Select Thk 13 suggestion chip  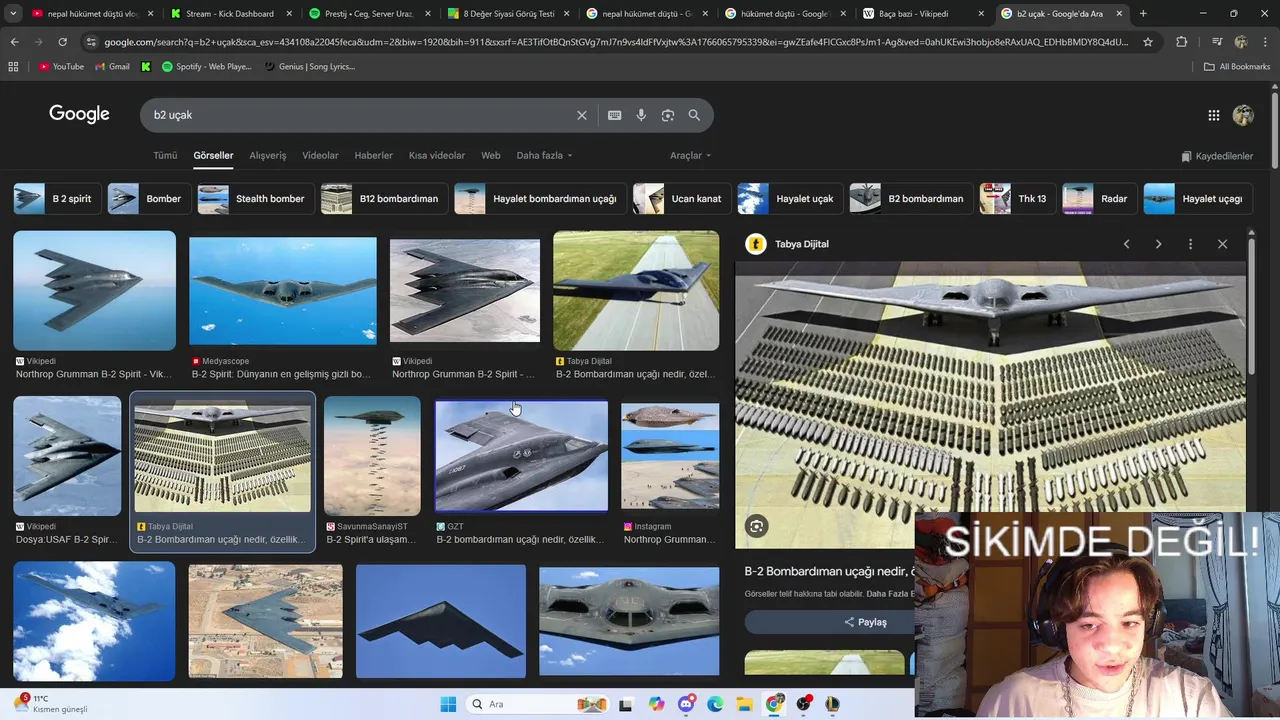pos(1016,199)
